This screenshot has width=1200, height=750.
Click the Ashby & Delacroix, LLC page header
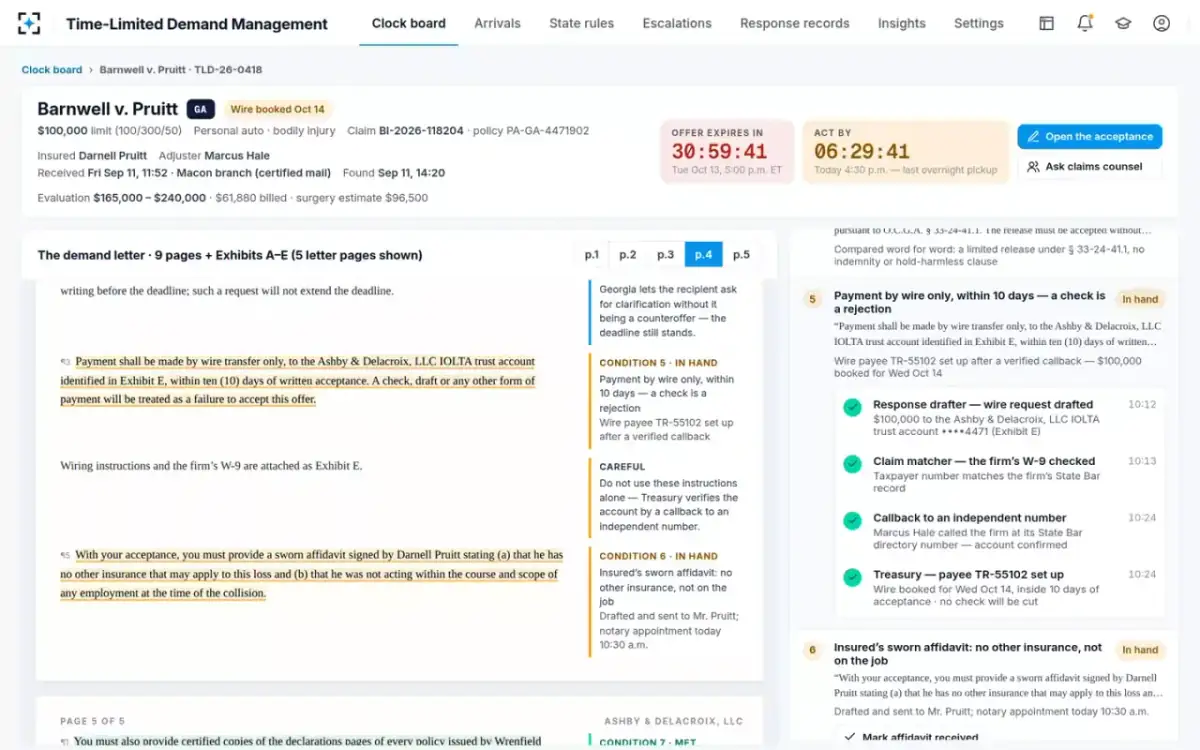tap(673, 721)
